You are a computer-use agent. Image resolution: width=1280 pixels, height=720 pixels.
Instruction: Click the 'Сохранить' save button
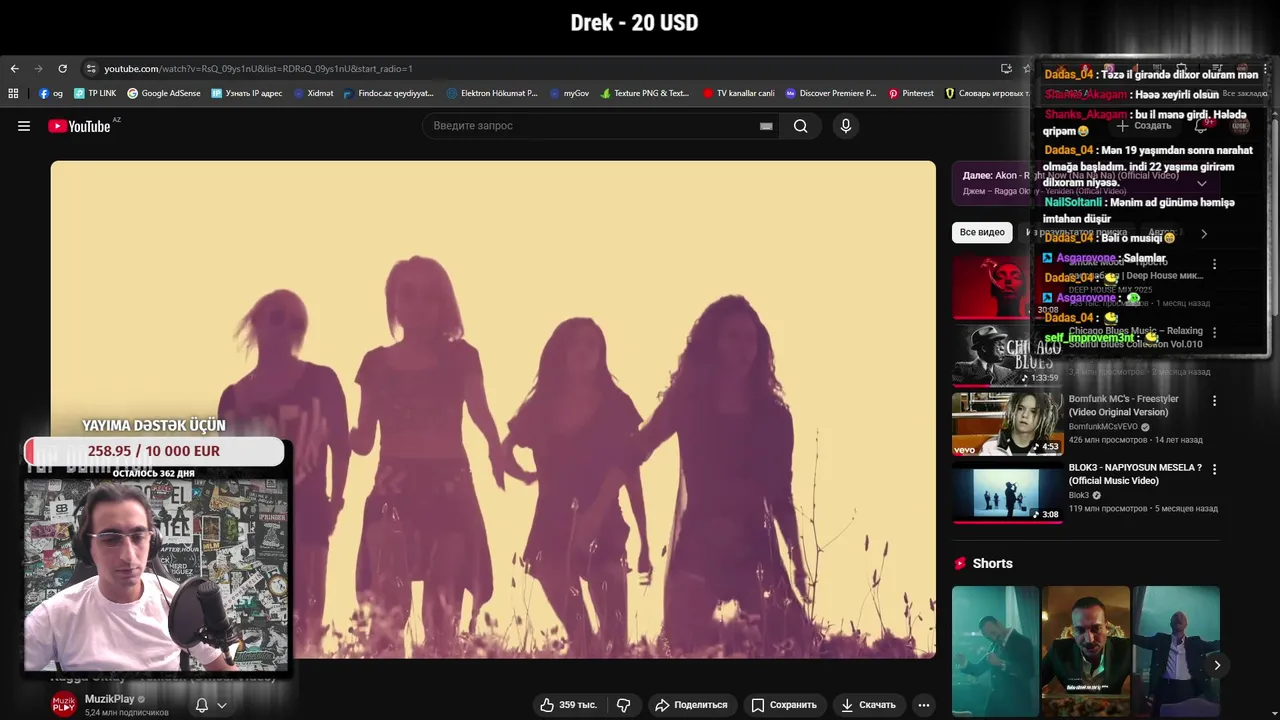tap(784, 705)
